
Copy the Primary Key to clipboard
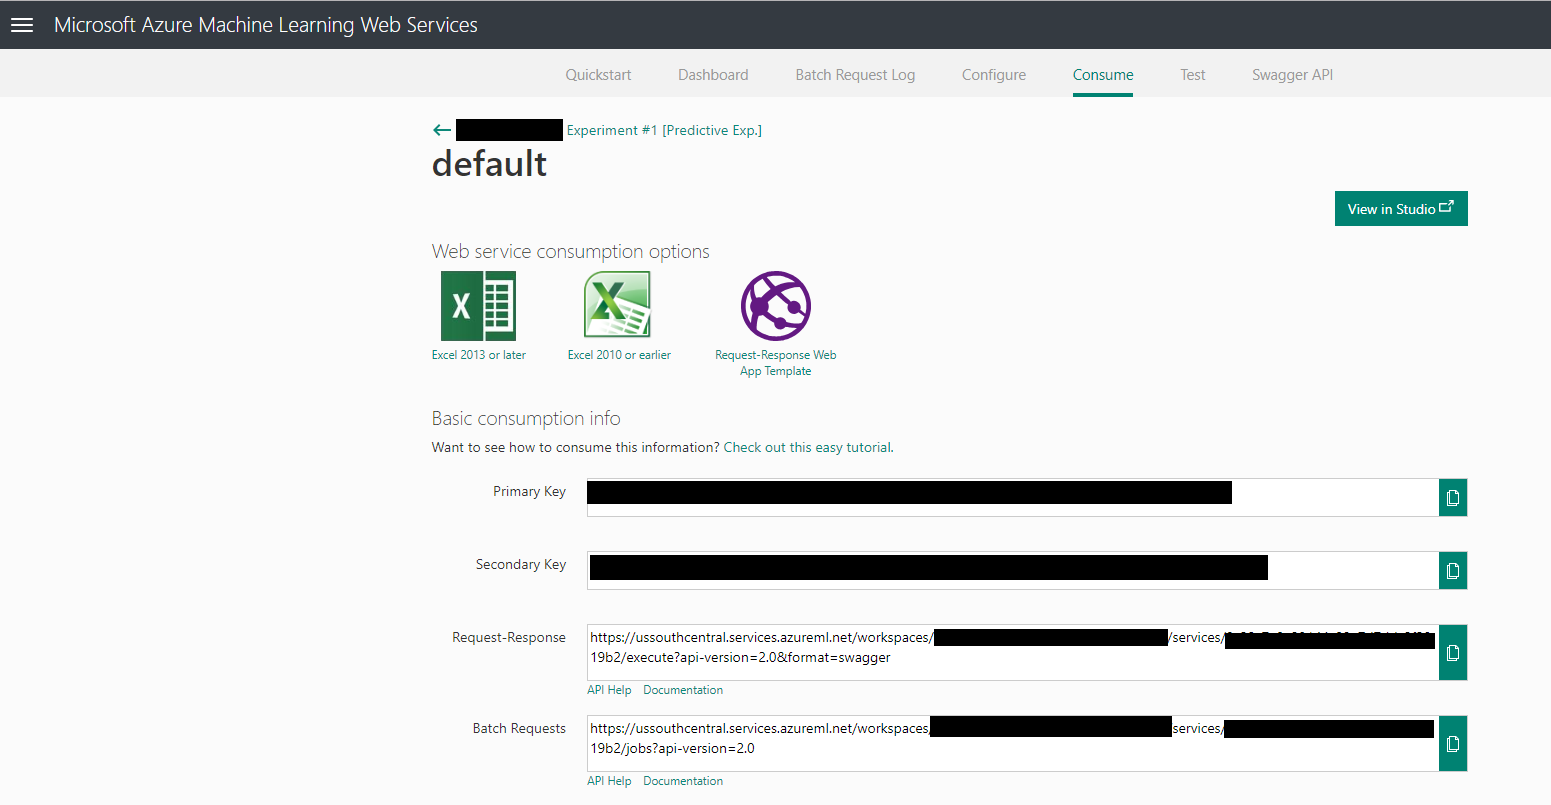(x=1452, y=497)
